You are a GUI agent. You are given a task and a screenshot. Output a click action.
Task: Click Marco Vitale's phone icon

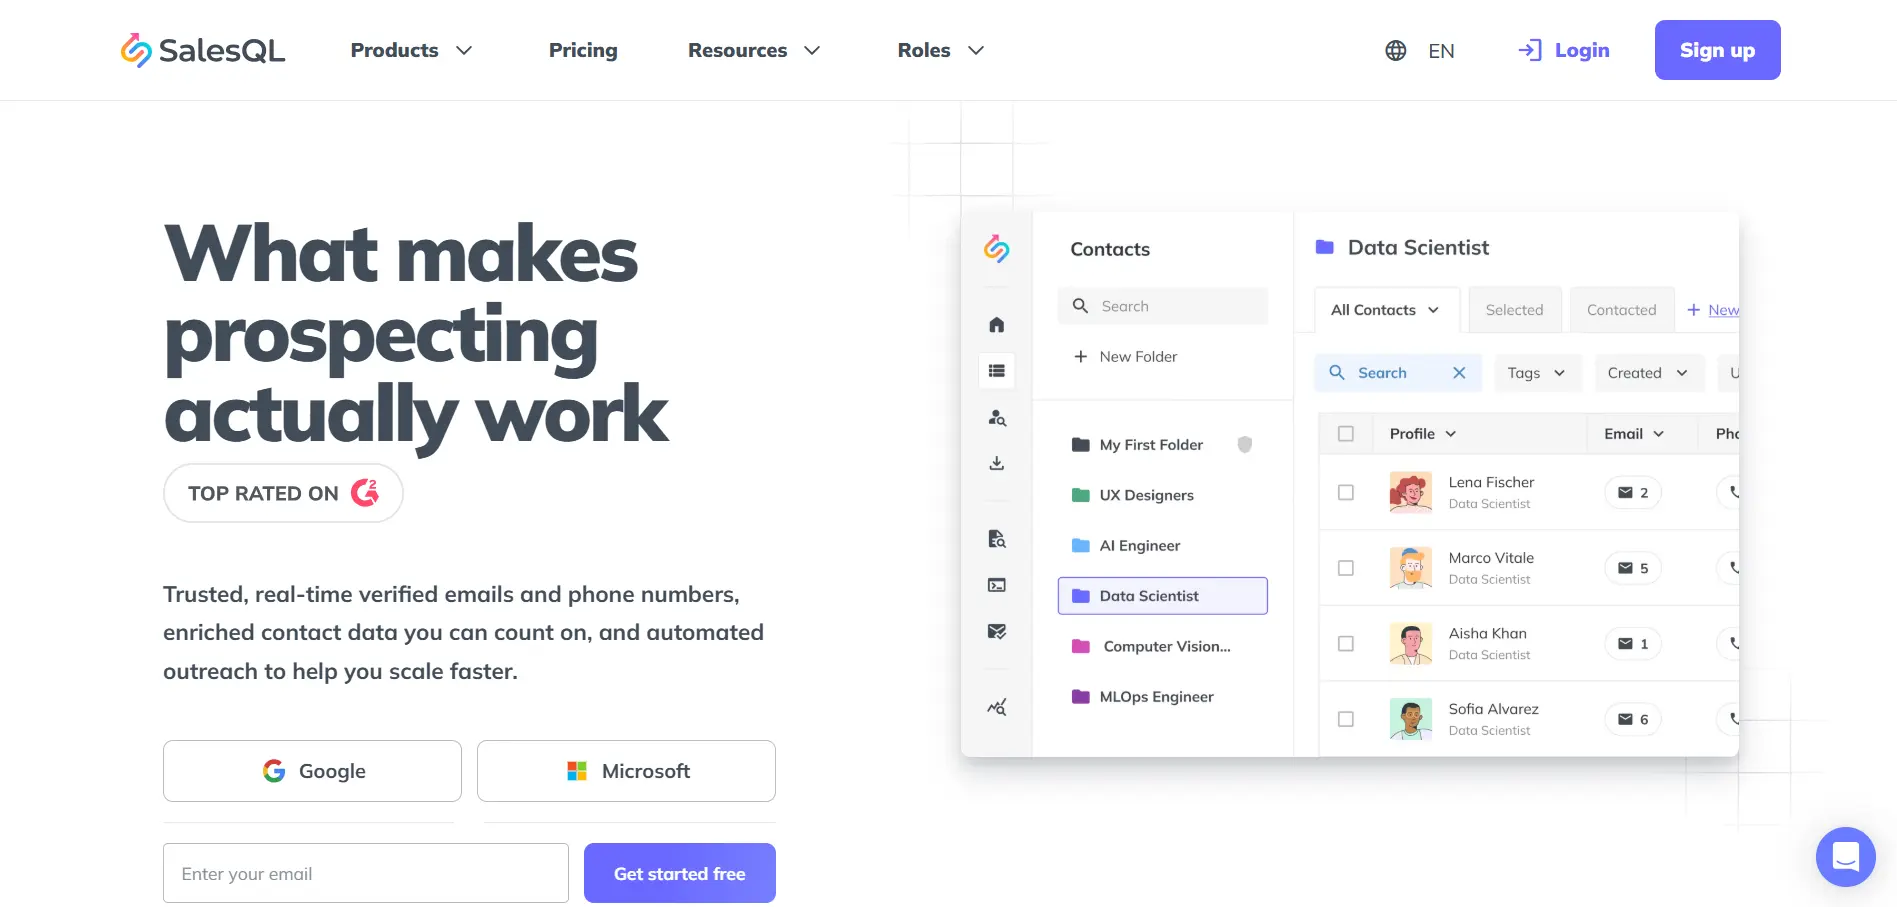(x=1733, y=568)
